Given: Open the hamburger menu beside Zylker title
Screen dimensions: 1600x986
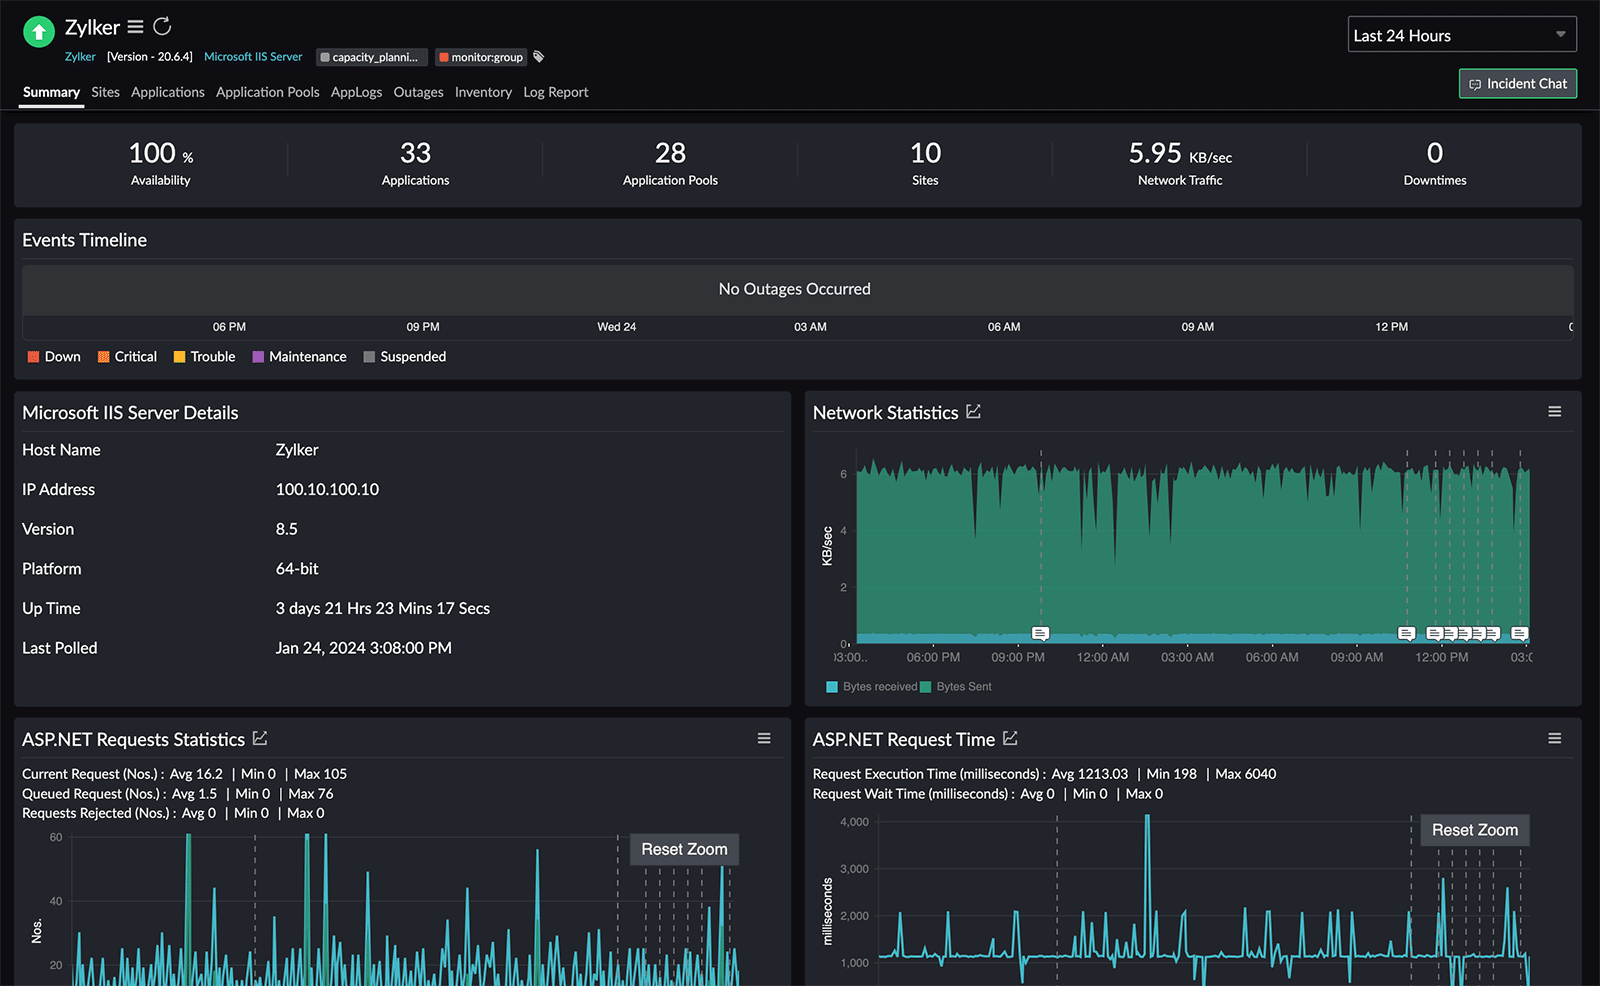Looking at the screenshot, I should point(135,27).
